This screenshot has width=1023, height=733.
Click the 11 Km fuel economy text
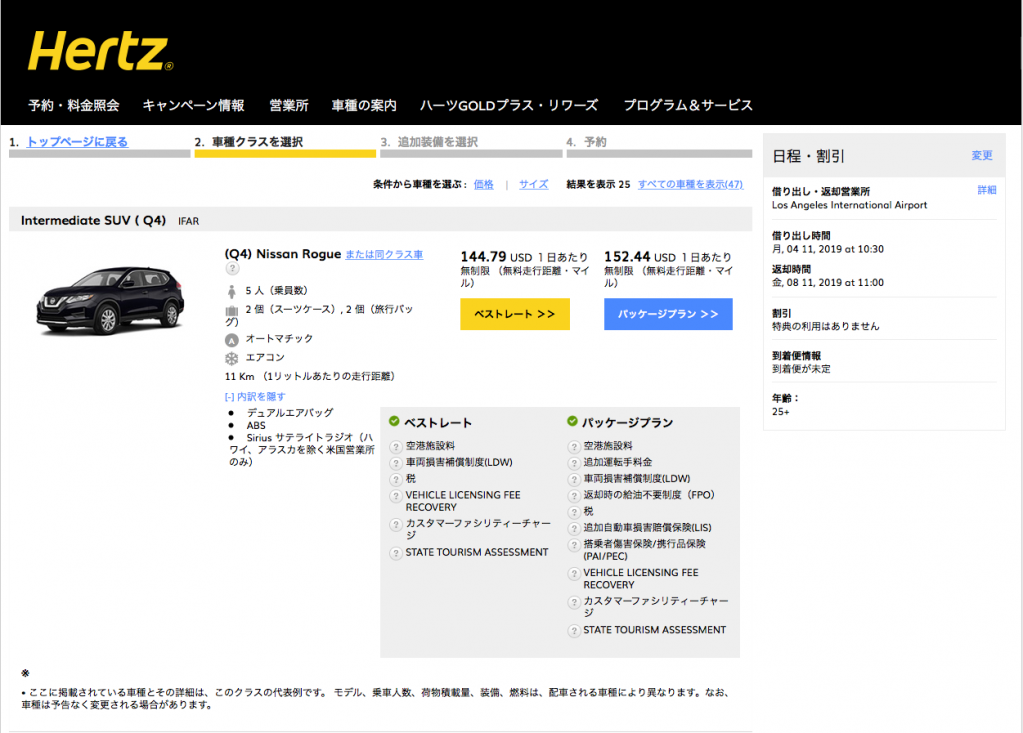(309, 376)
